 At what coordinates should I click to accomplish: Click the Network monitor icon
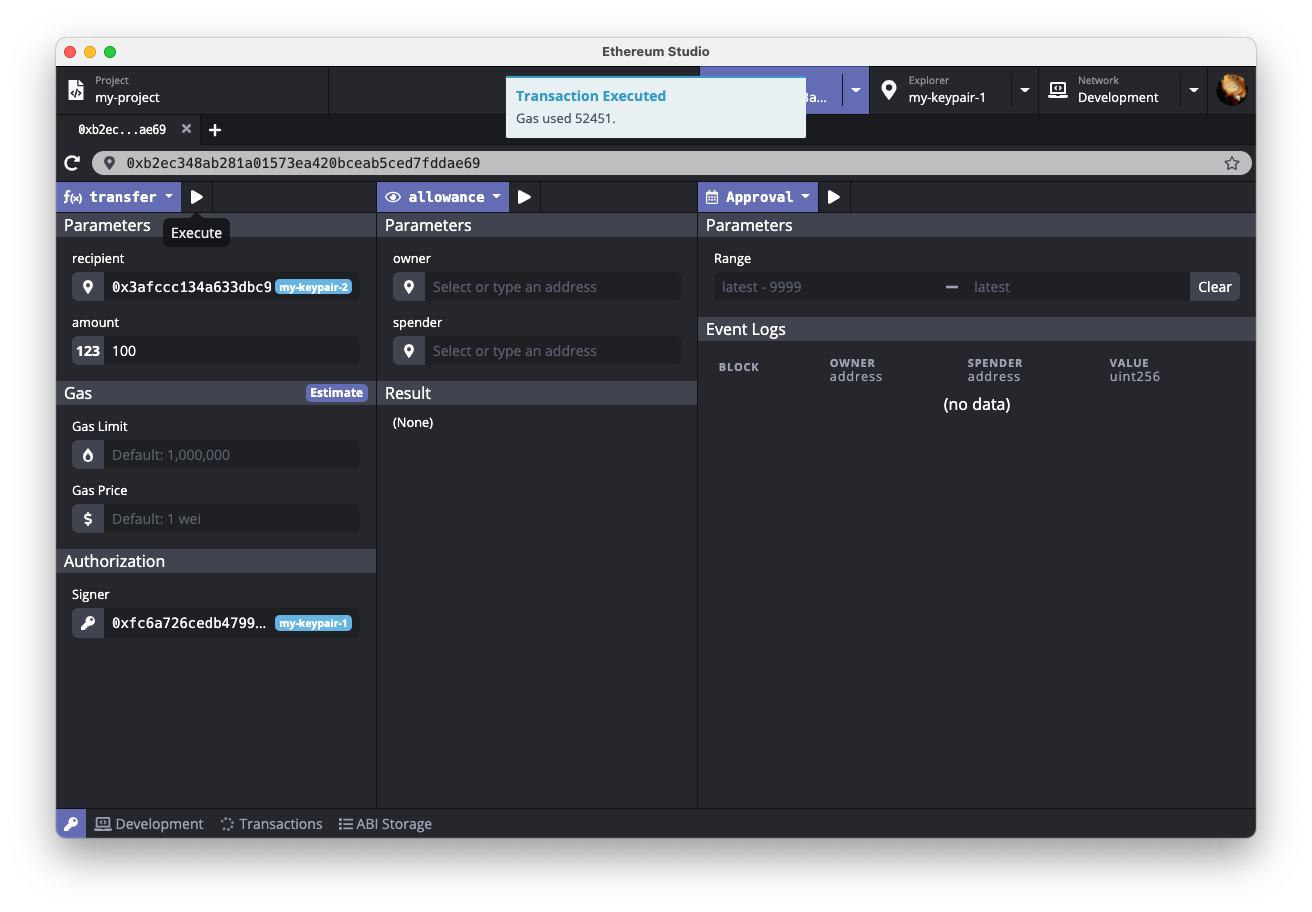pyautogui.click(x=1057, y=90)
